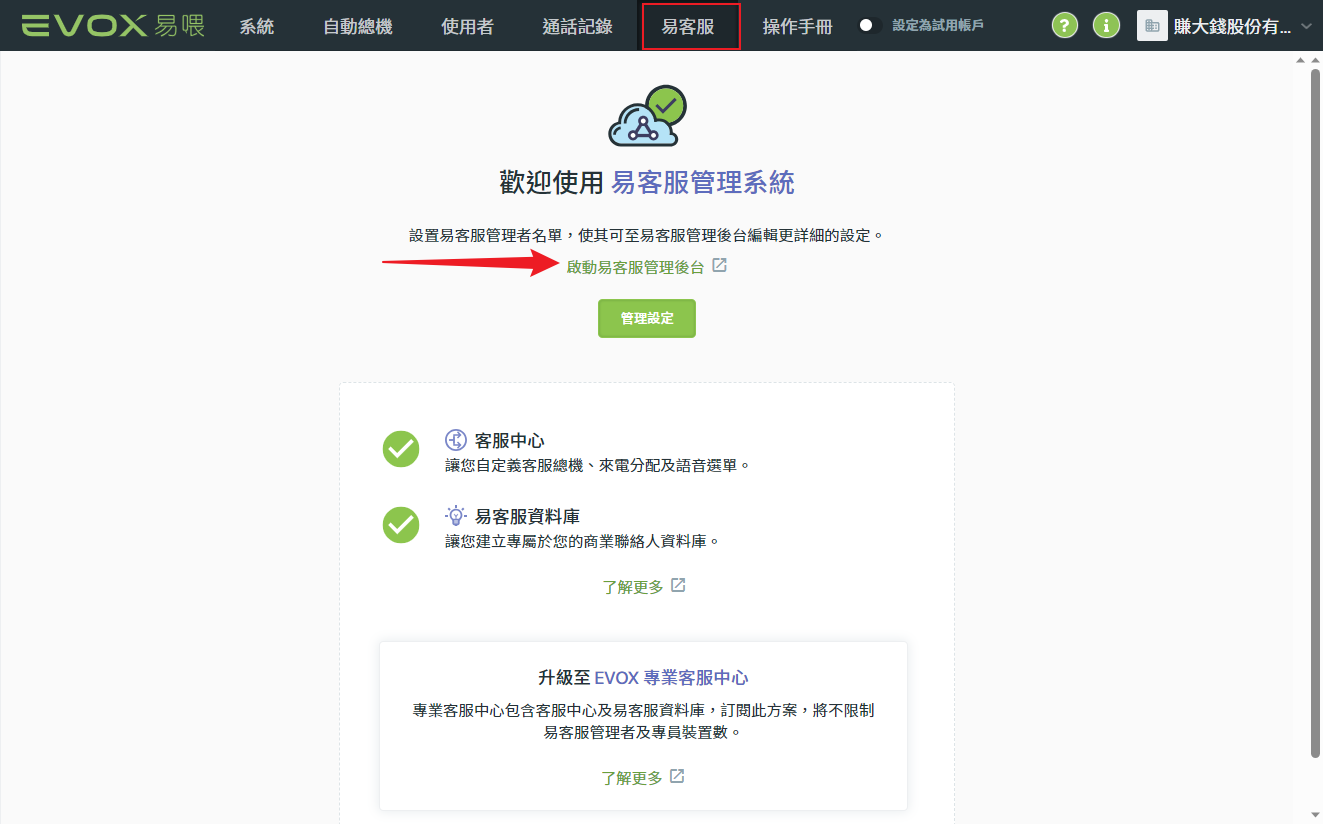This screenshot has width=1323, height=824.
Task: Open the 系統 menu
Action: pos(257,27)
